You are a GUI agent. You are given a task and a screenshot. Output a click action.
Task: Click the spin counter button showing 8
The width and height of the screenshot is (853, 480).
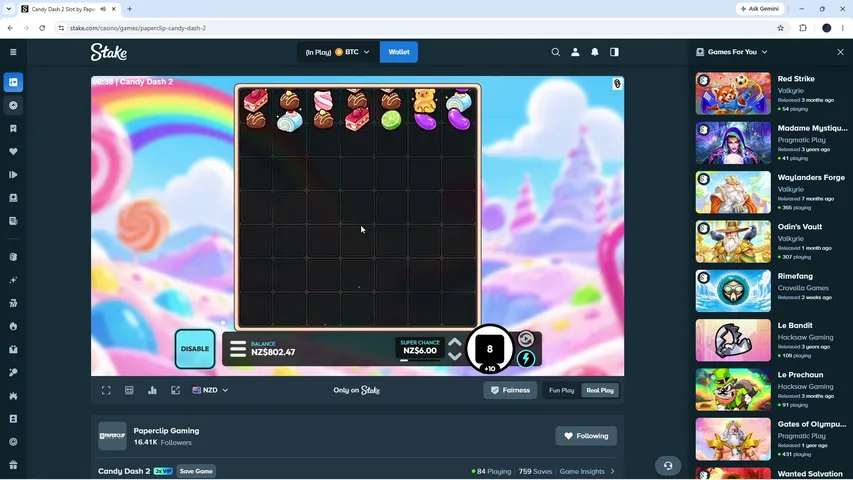coord(490,349)
